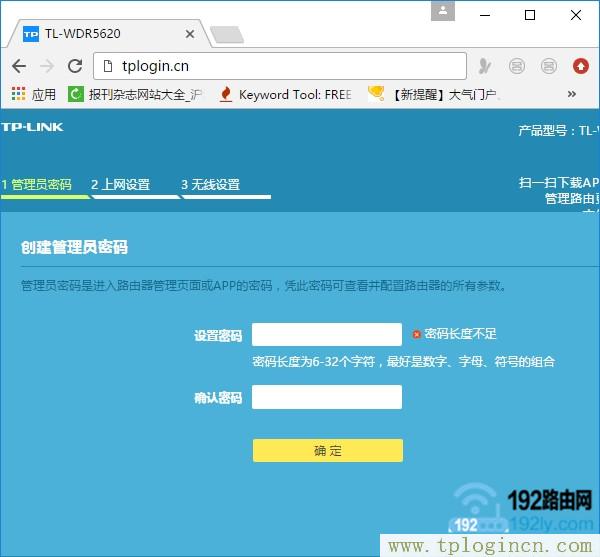The width and height of the screenshot is (600, 557).
Task: Click the 扫一扫下载APP text
Action: point(559,183)
